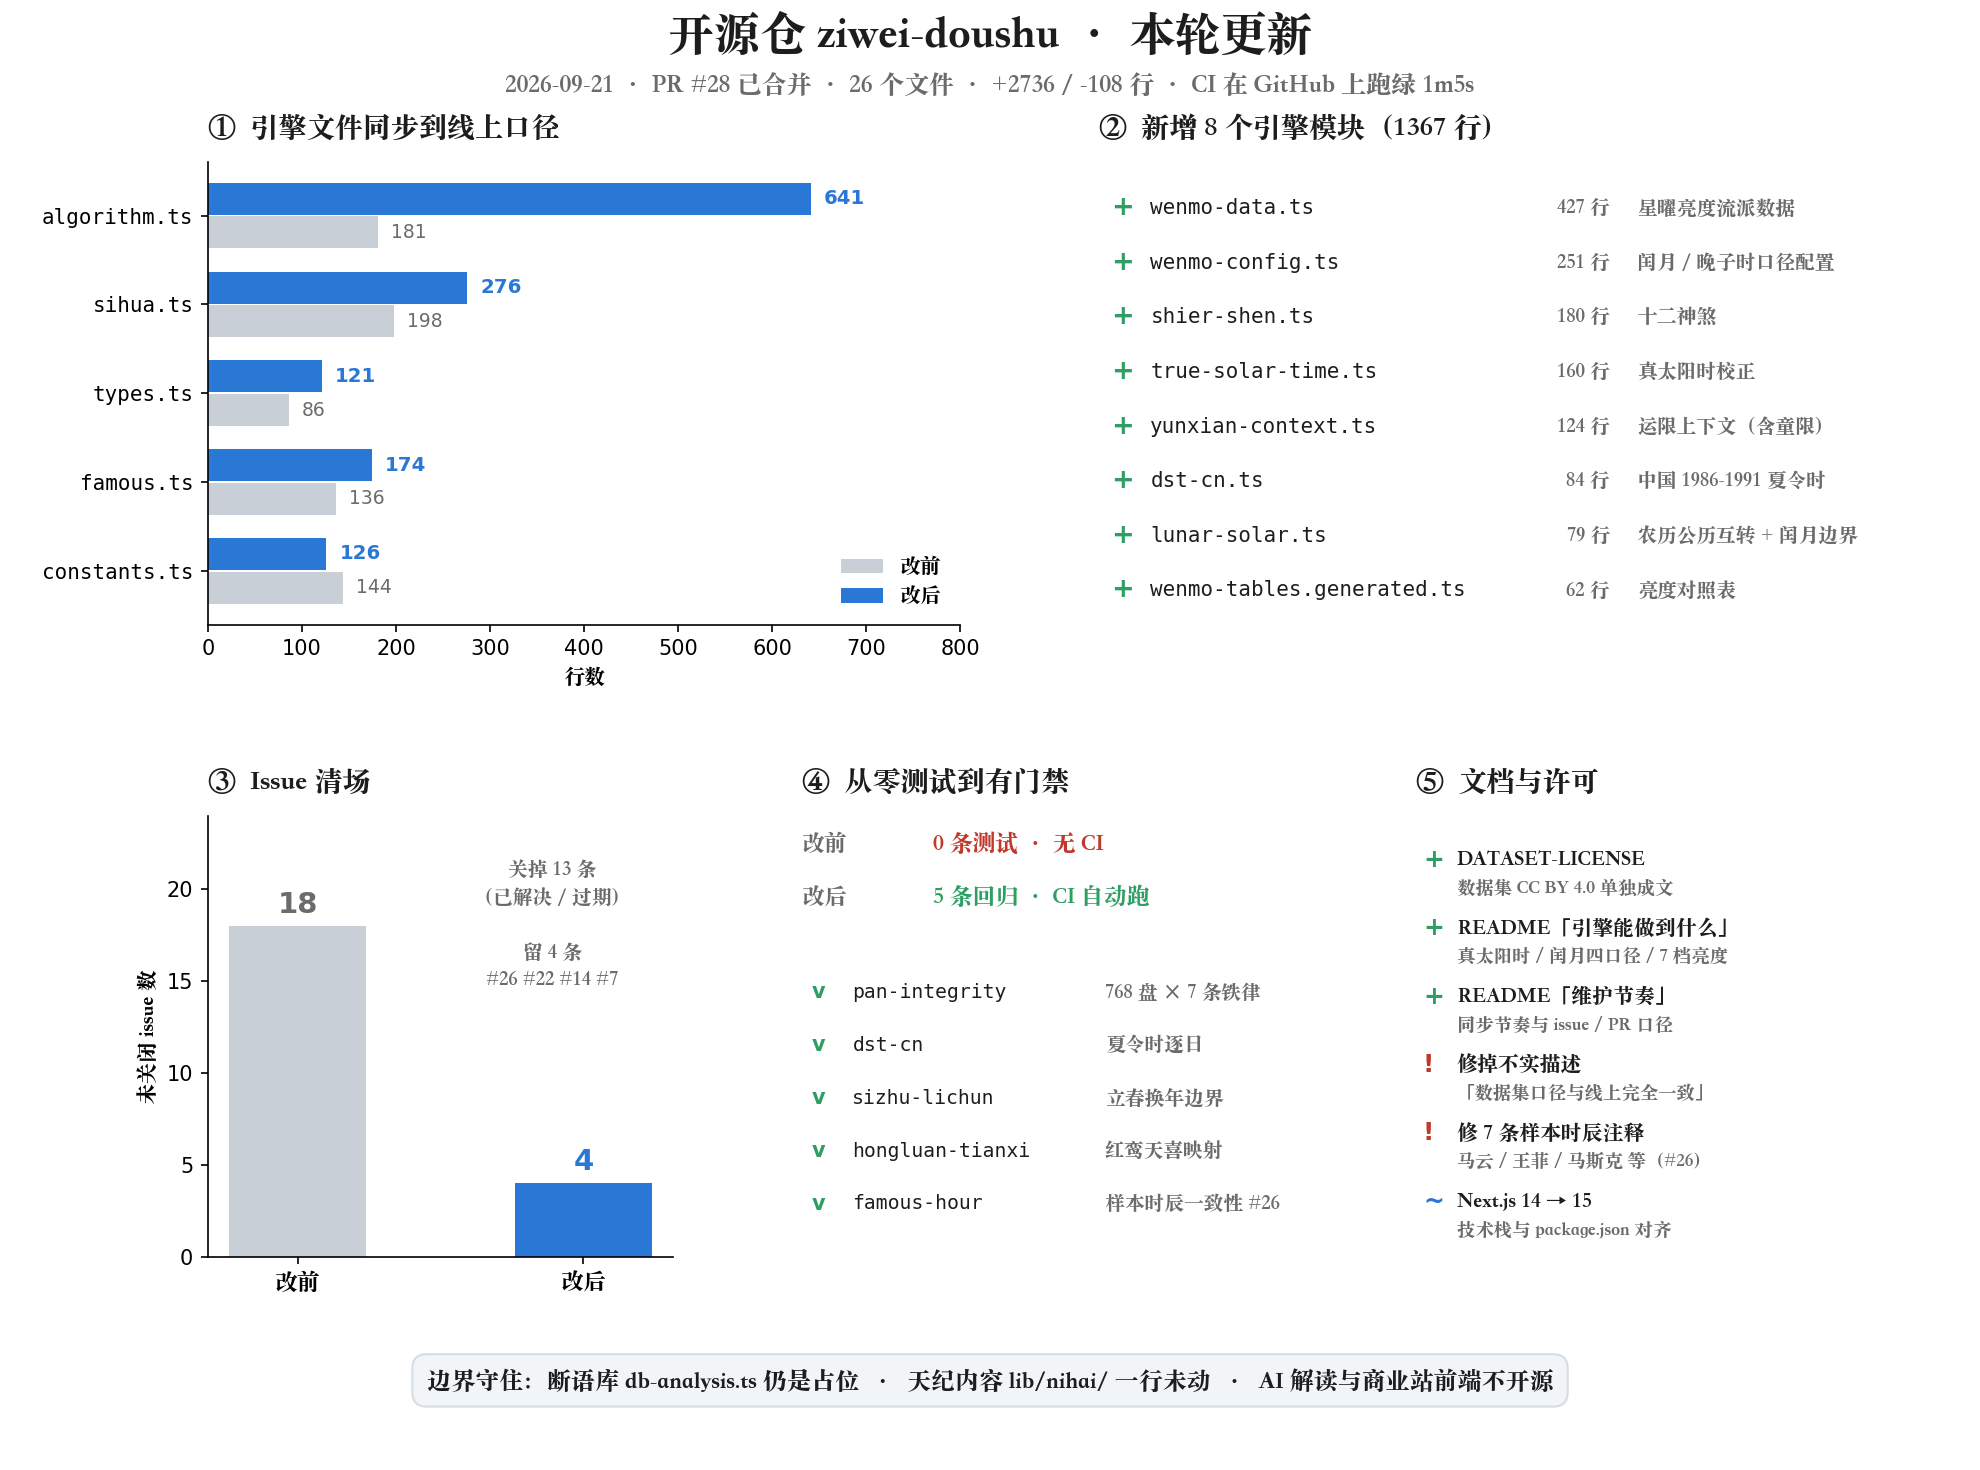Image resolution: width=1980 pixels, height=1470 pixels.
Task: Click the green text '5 条回归 · CI 自动跑'
Action: click(1041, 896)
